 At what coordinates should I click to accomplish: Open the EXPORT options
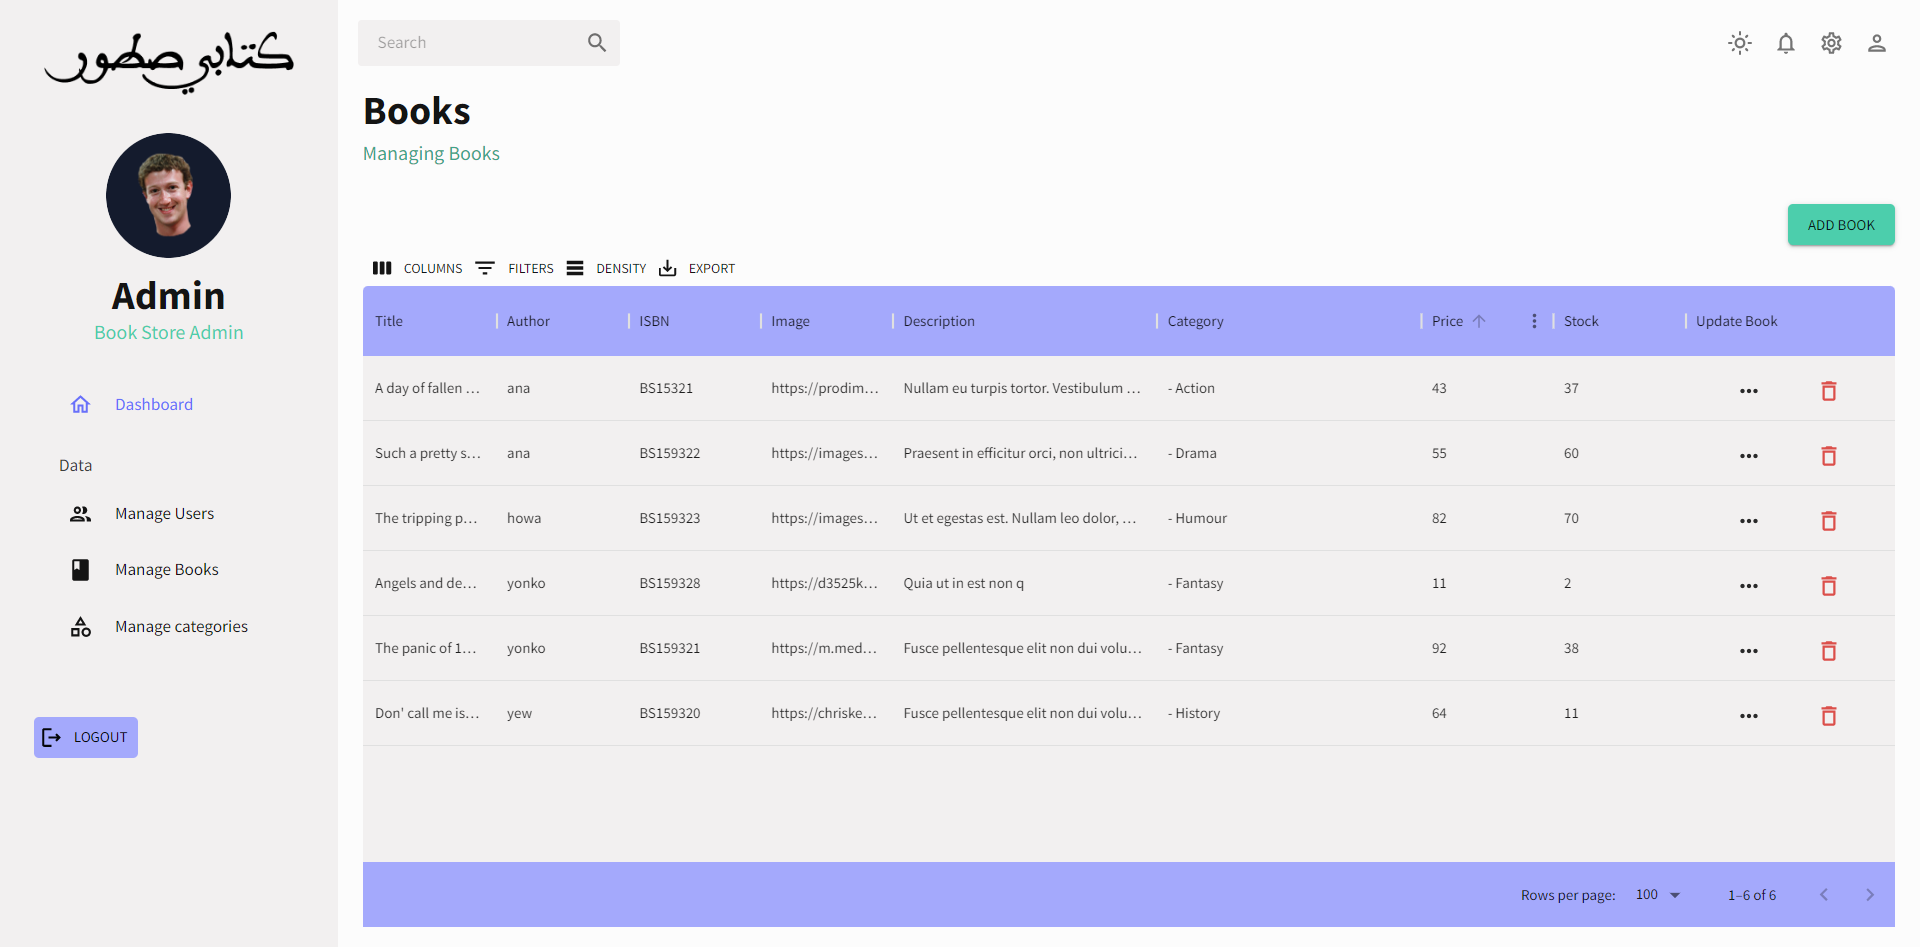[x=697, y=268]
